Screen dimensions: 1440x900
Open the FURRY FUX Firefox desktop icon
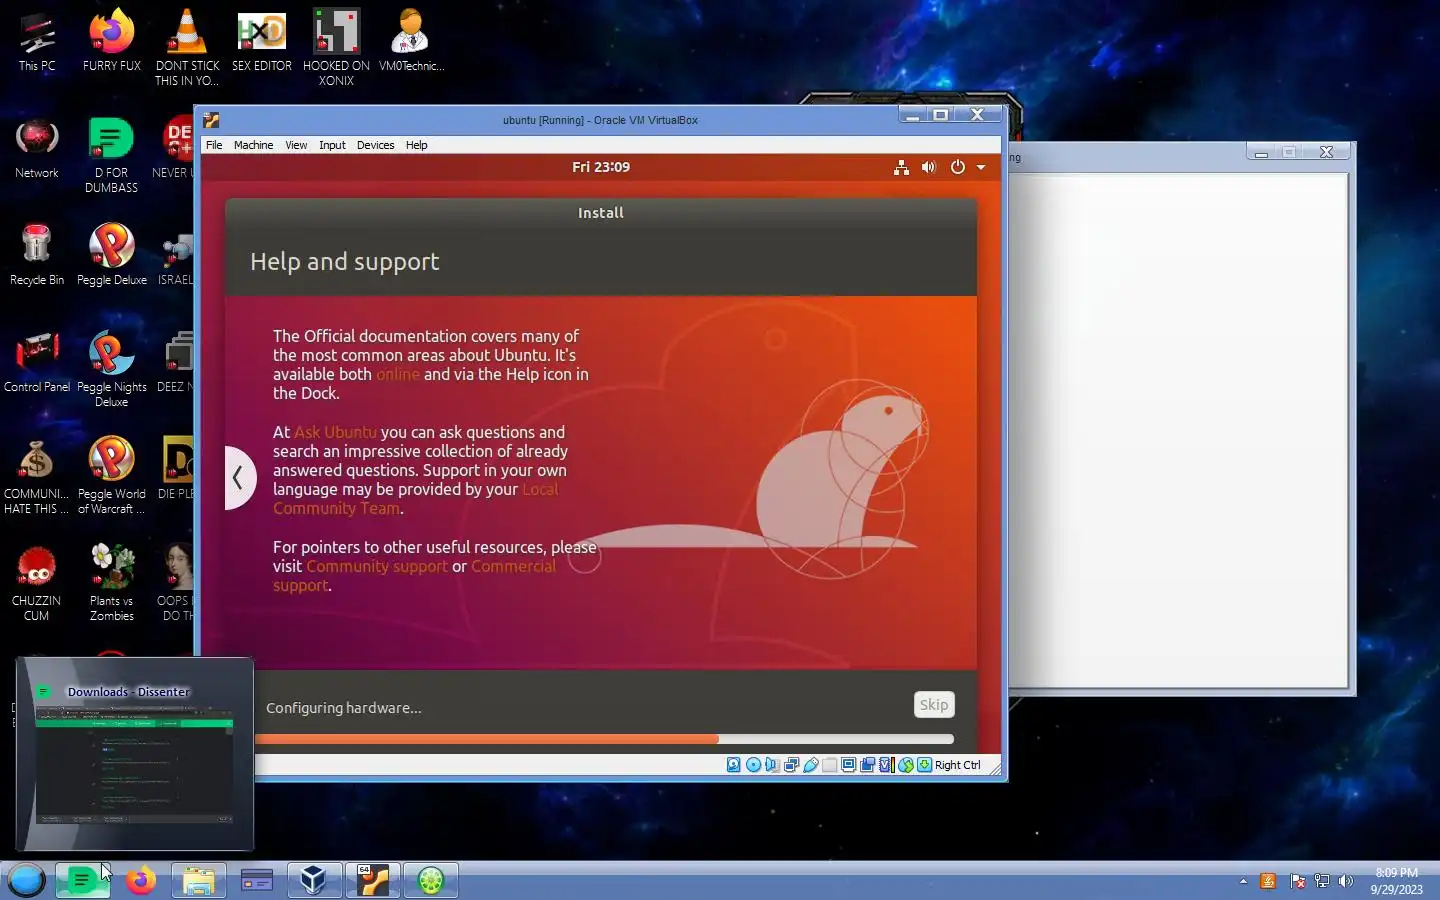tap(112, 42)
